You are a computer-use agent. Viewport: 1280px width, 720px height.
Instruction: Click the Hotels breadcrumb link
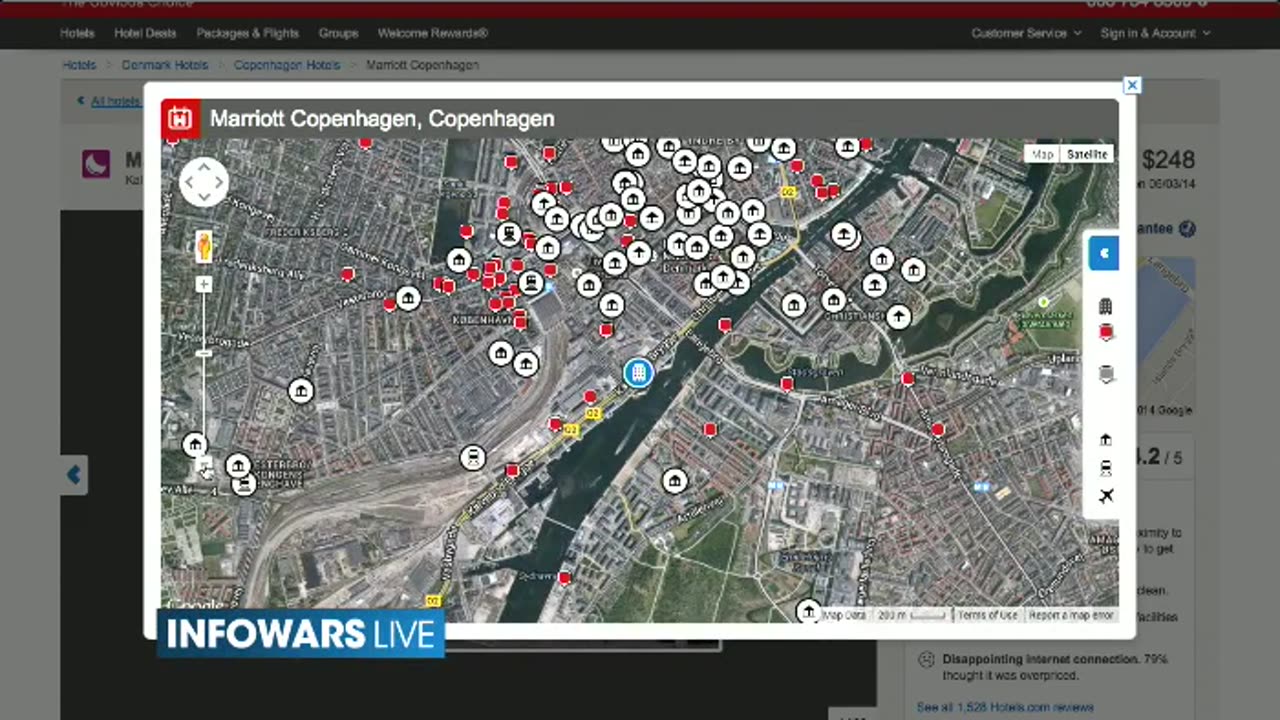point(80,65)
